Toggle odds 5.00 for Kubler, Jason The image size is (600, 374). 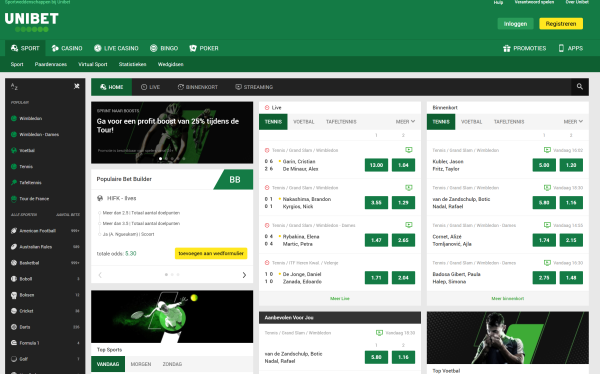[x=544, y=165]
